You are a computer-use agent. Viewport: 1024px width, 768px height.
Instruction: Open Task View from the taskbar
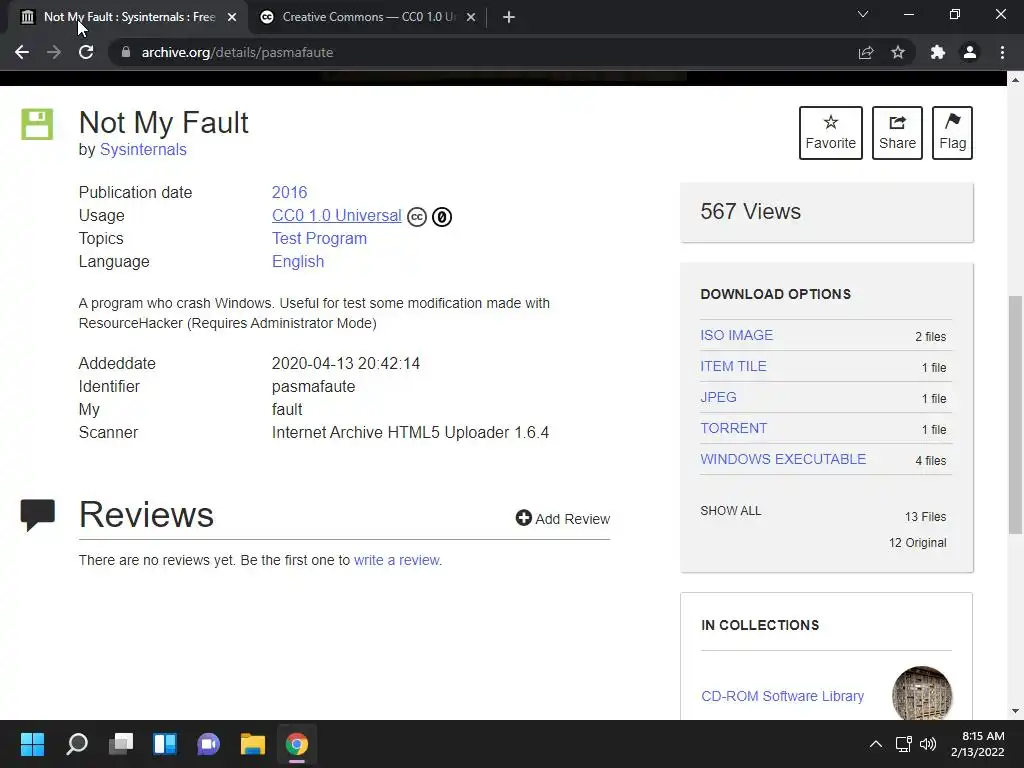[121, 744]
